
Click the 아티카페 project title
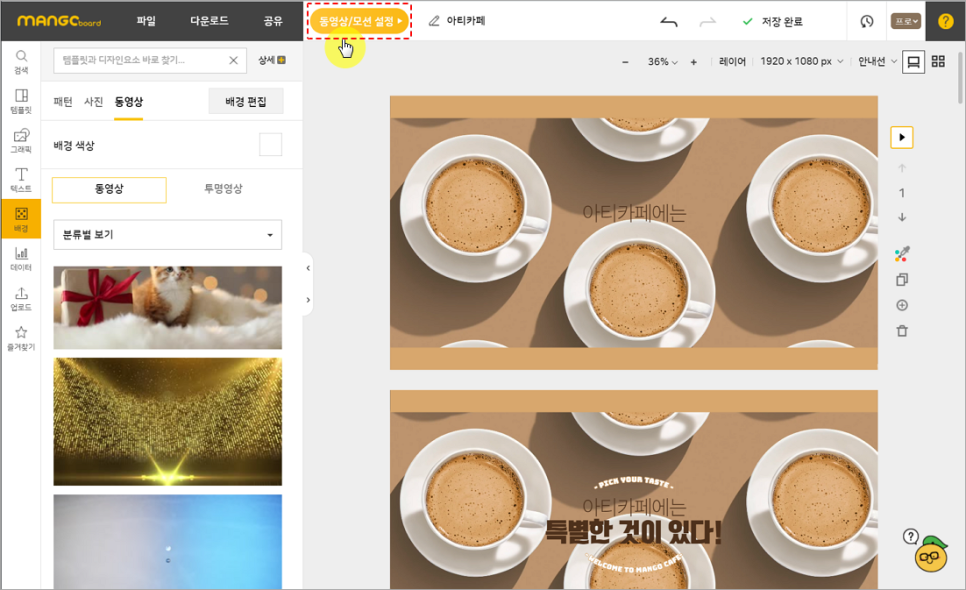pos(466,21)
